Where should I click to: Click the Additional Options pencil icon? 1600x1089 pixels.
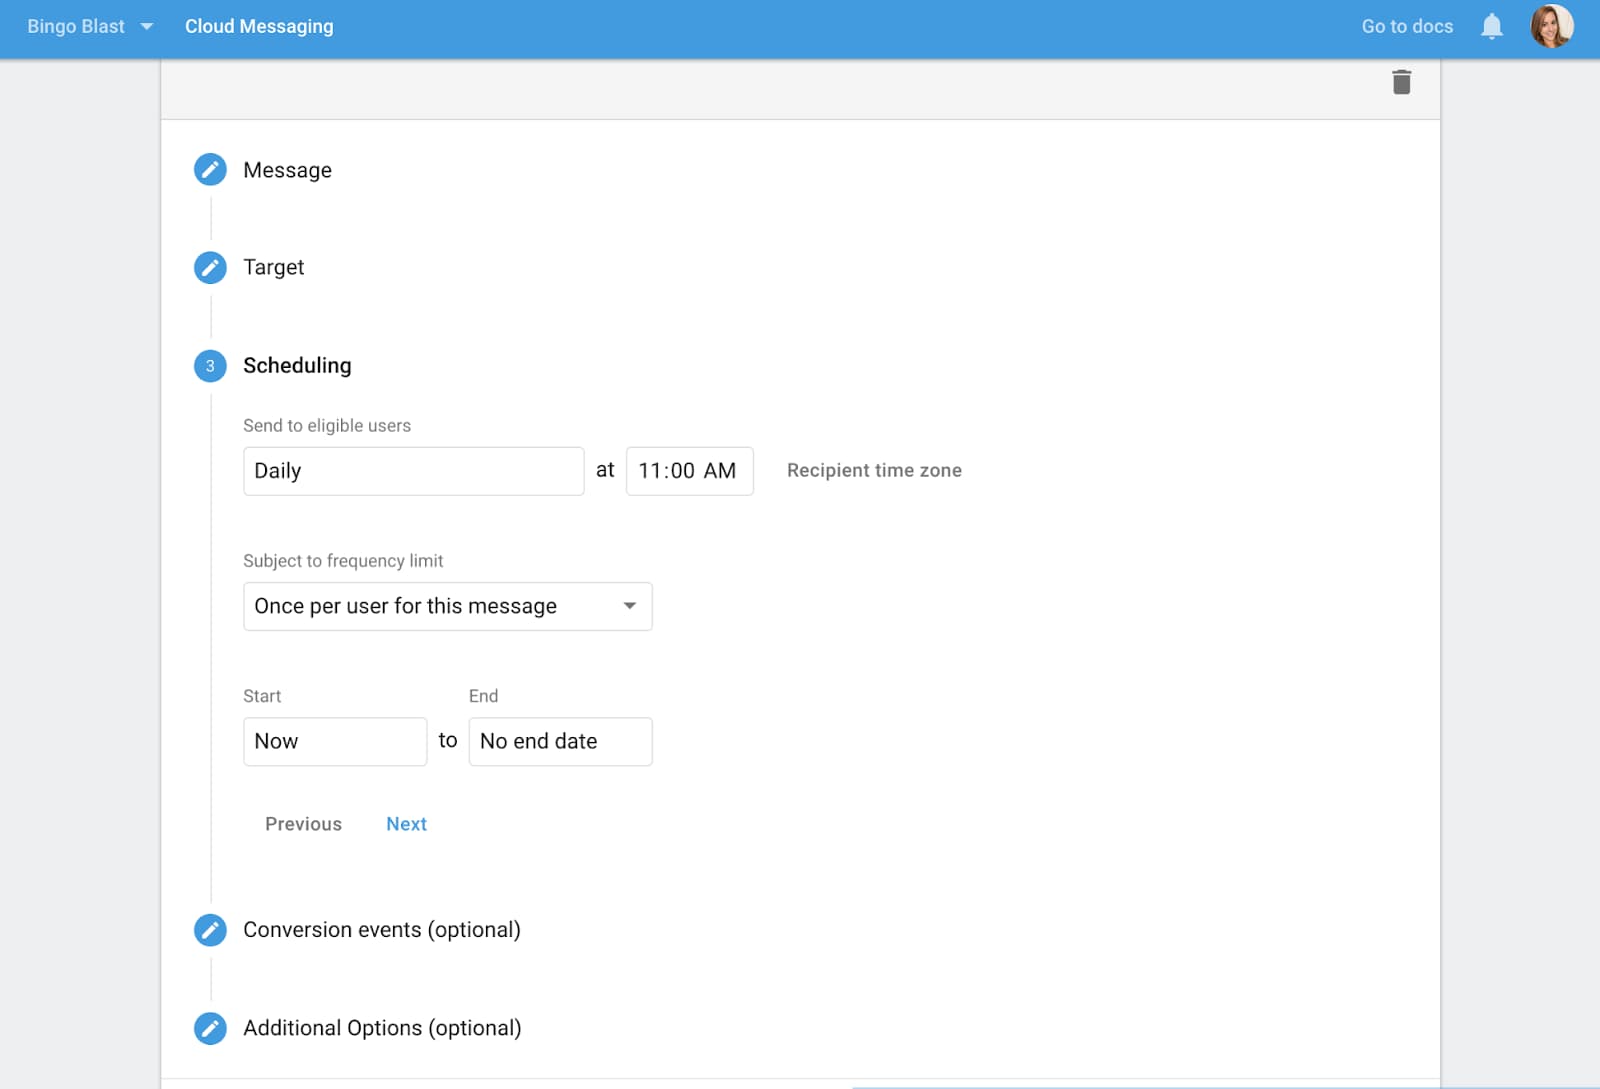point(210,1028)
